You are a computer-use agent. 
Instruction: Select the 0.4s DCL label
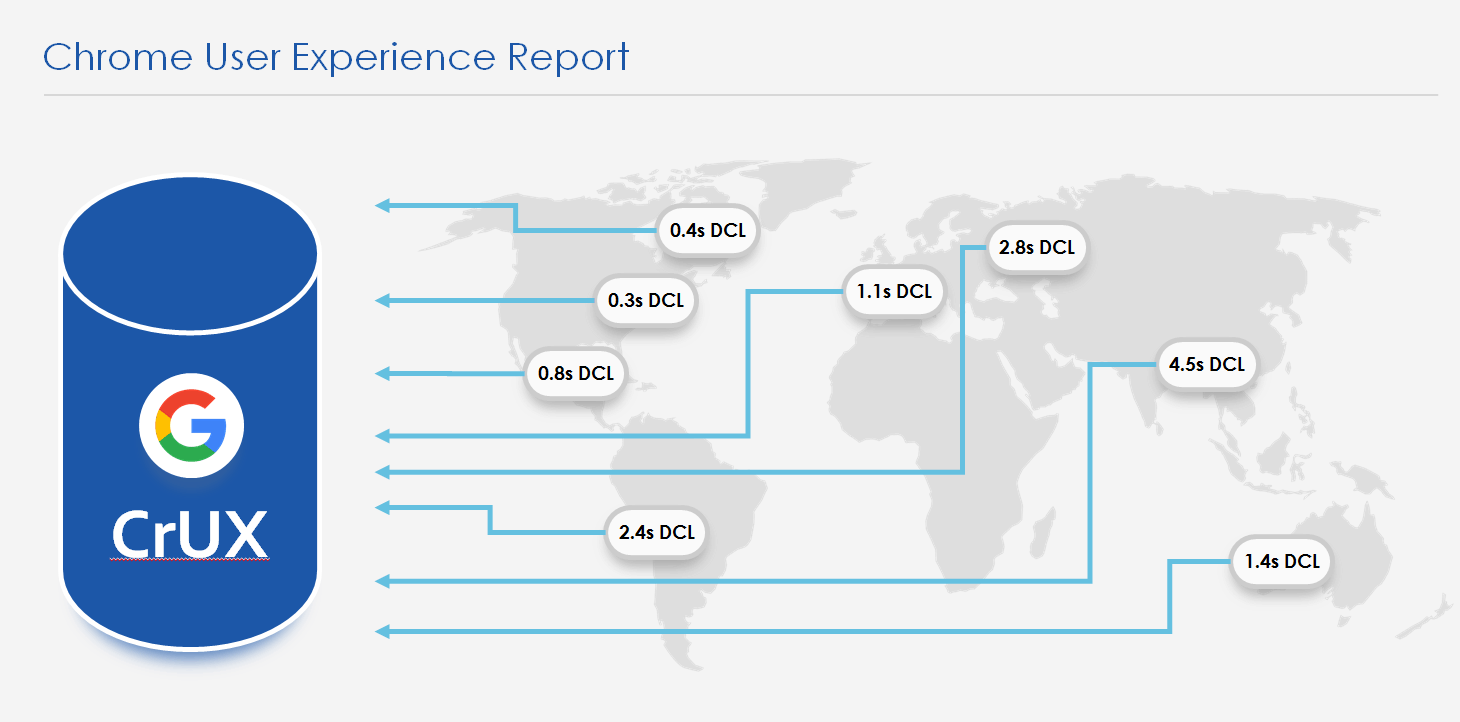click(707, 231)
